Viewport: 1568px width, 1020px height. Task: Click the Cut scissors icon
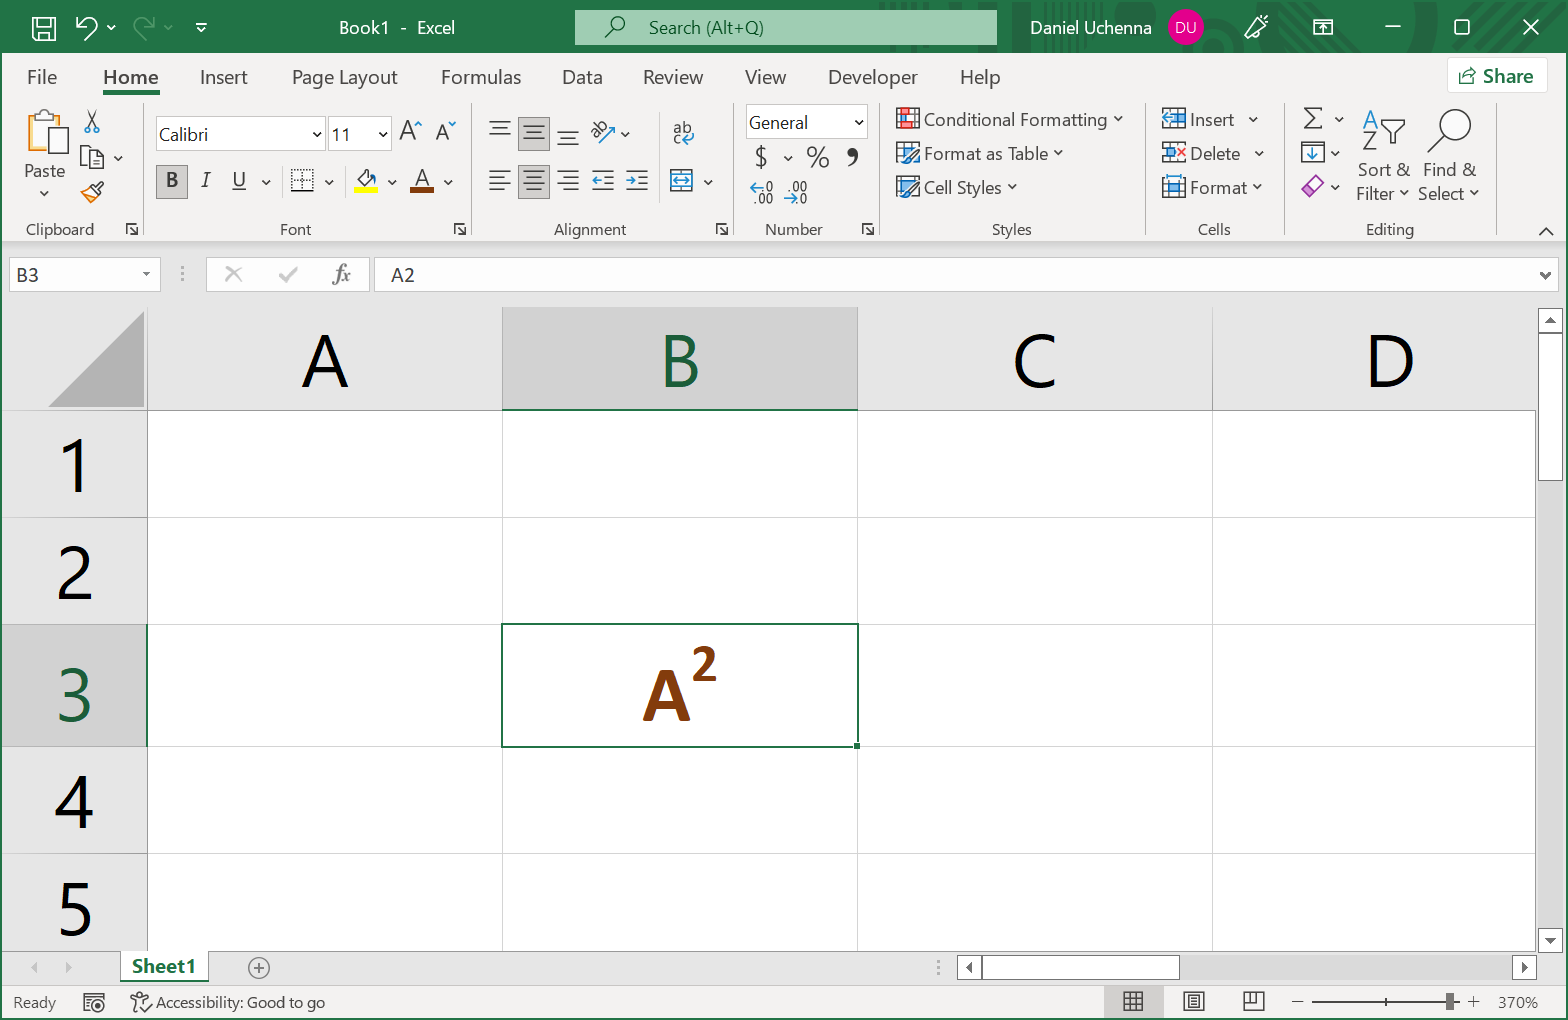pos(92,122)
